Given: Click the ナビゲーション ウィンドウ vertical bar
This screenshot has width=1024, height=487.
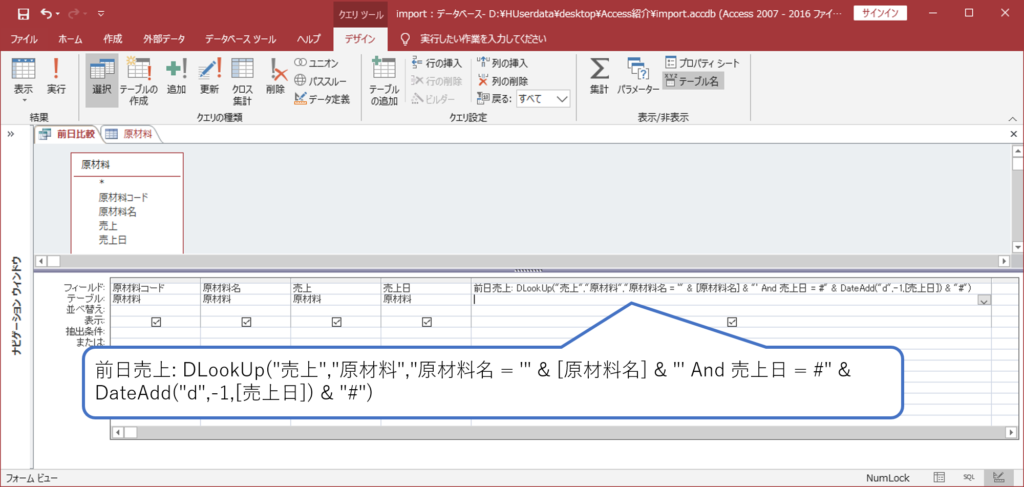Looking at the screenshot, I should [16, 306].
